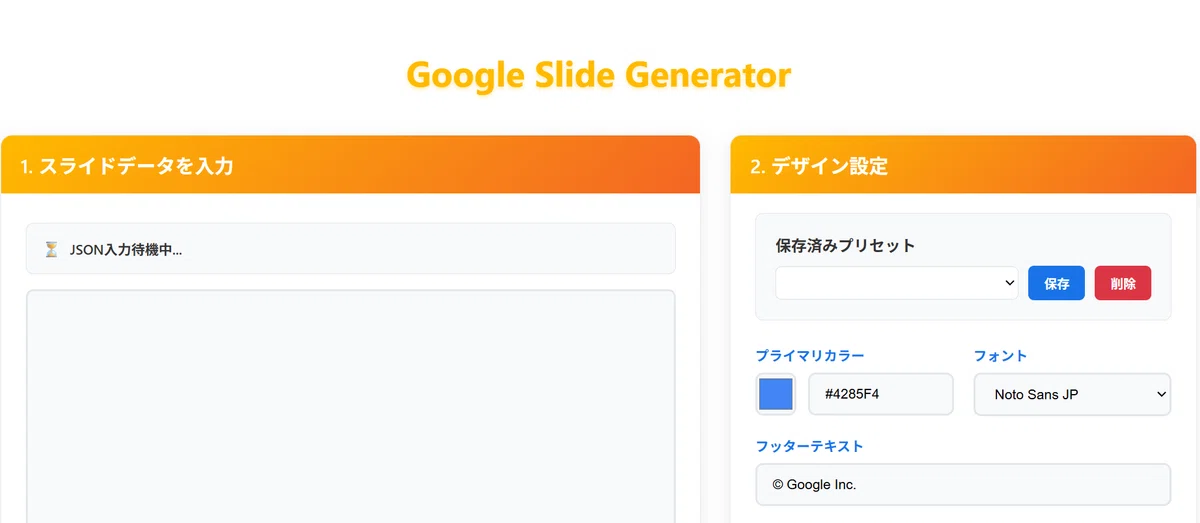Image resolution: width=1200 pixels, height=523 pixels.
Task: Click the 2. デザイン設定 section header
Action: [x=963, y=165]
